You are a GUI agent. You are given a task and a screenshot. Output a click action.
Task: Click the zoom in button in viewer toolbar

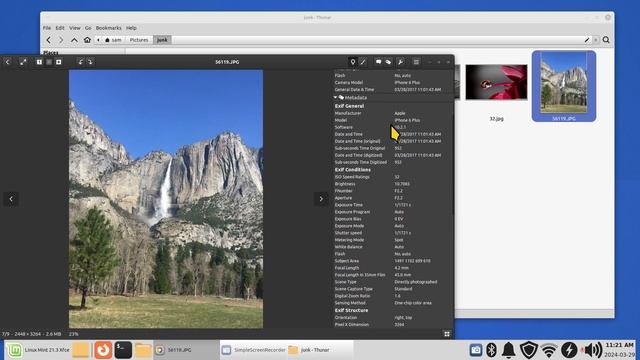[59, 62]
